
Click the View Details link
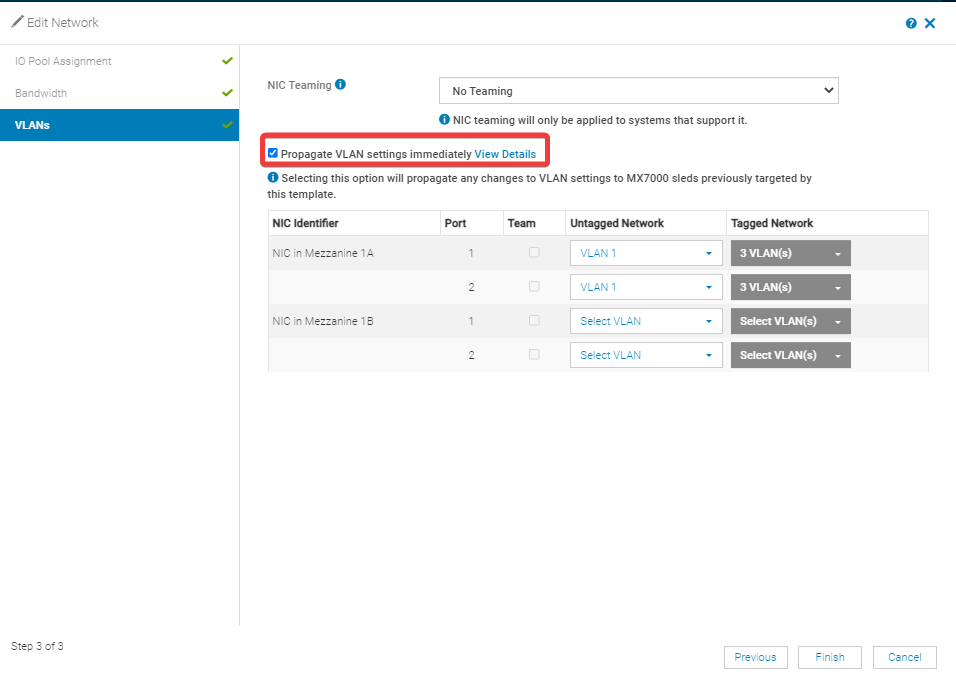click(505, 154)
